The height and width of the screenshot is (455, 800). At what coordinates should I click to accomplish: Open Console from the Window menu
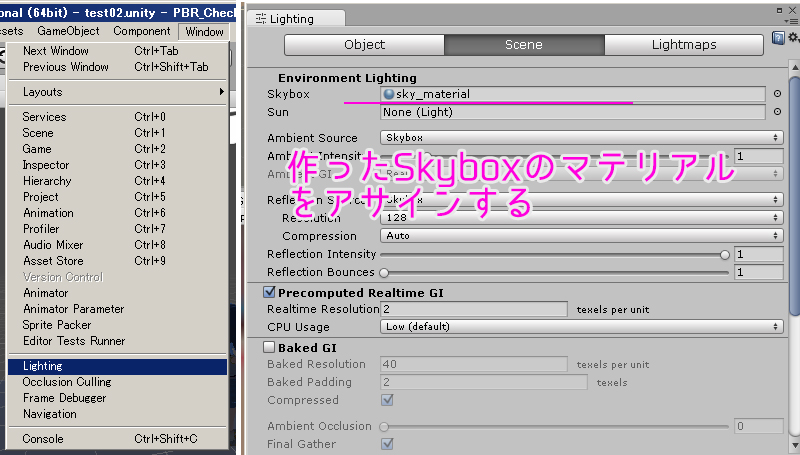pos(117,439)
